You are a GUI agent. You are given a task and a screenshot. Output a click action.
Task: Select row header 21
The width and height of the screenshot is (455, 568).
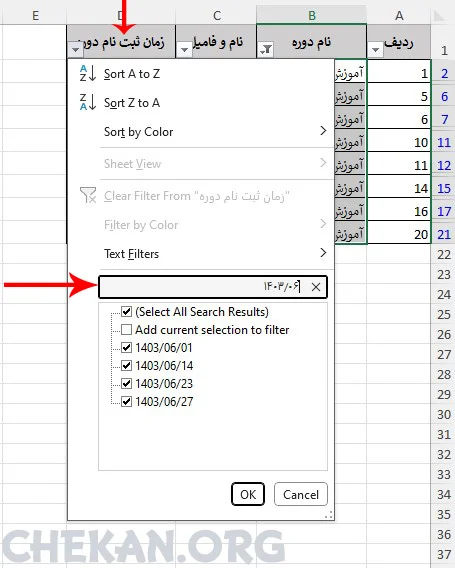click(x=444, y=234)
